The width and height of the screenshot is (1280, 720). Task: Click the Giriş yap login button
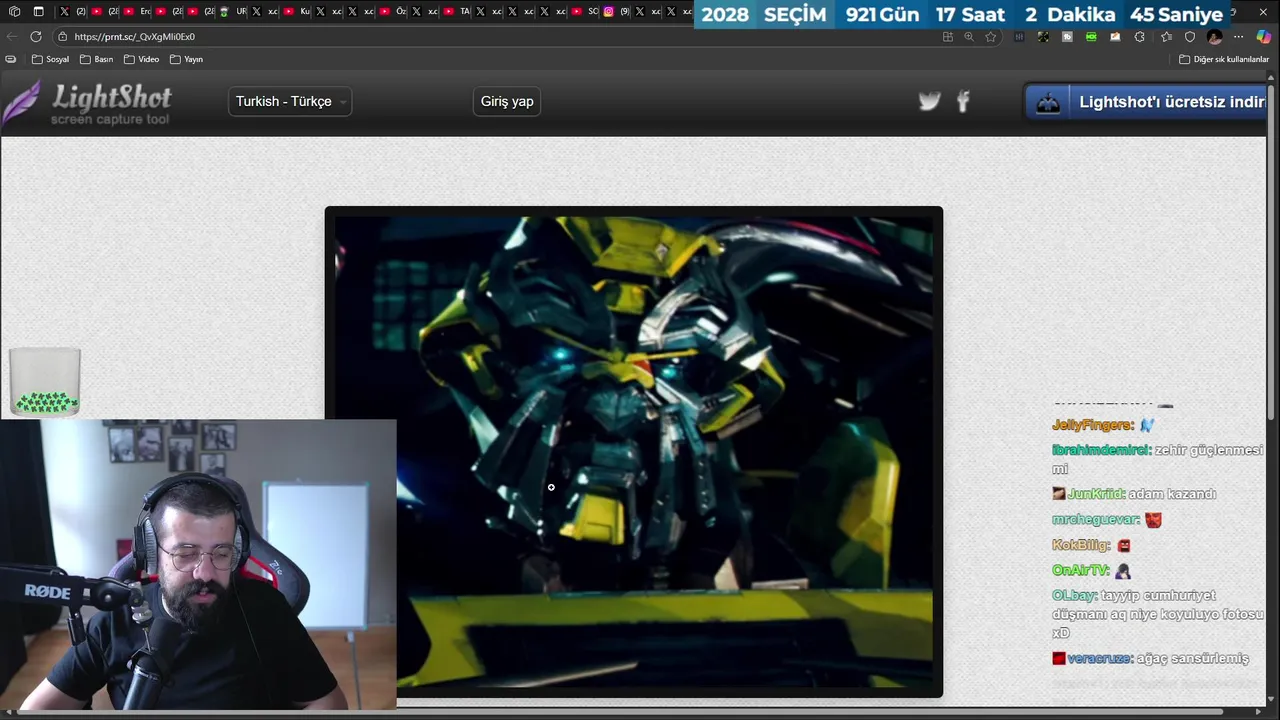click(507, 101)
